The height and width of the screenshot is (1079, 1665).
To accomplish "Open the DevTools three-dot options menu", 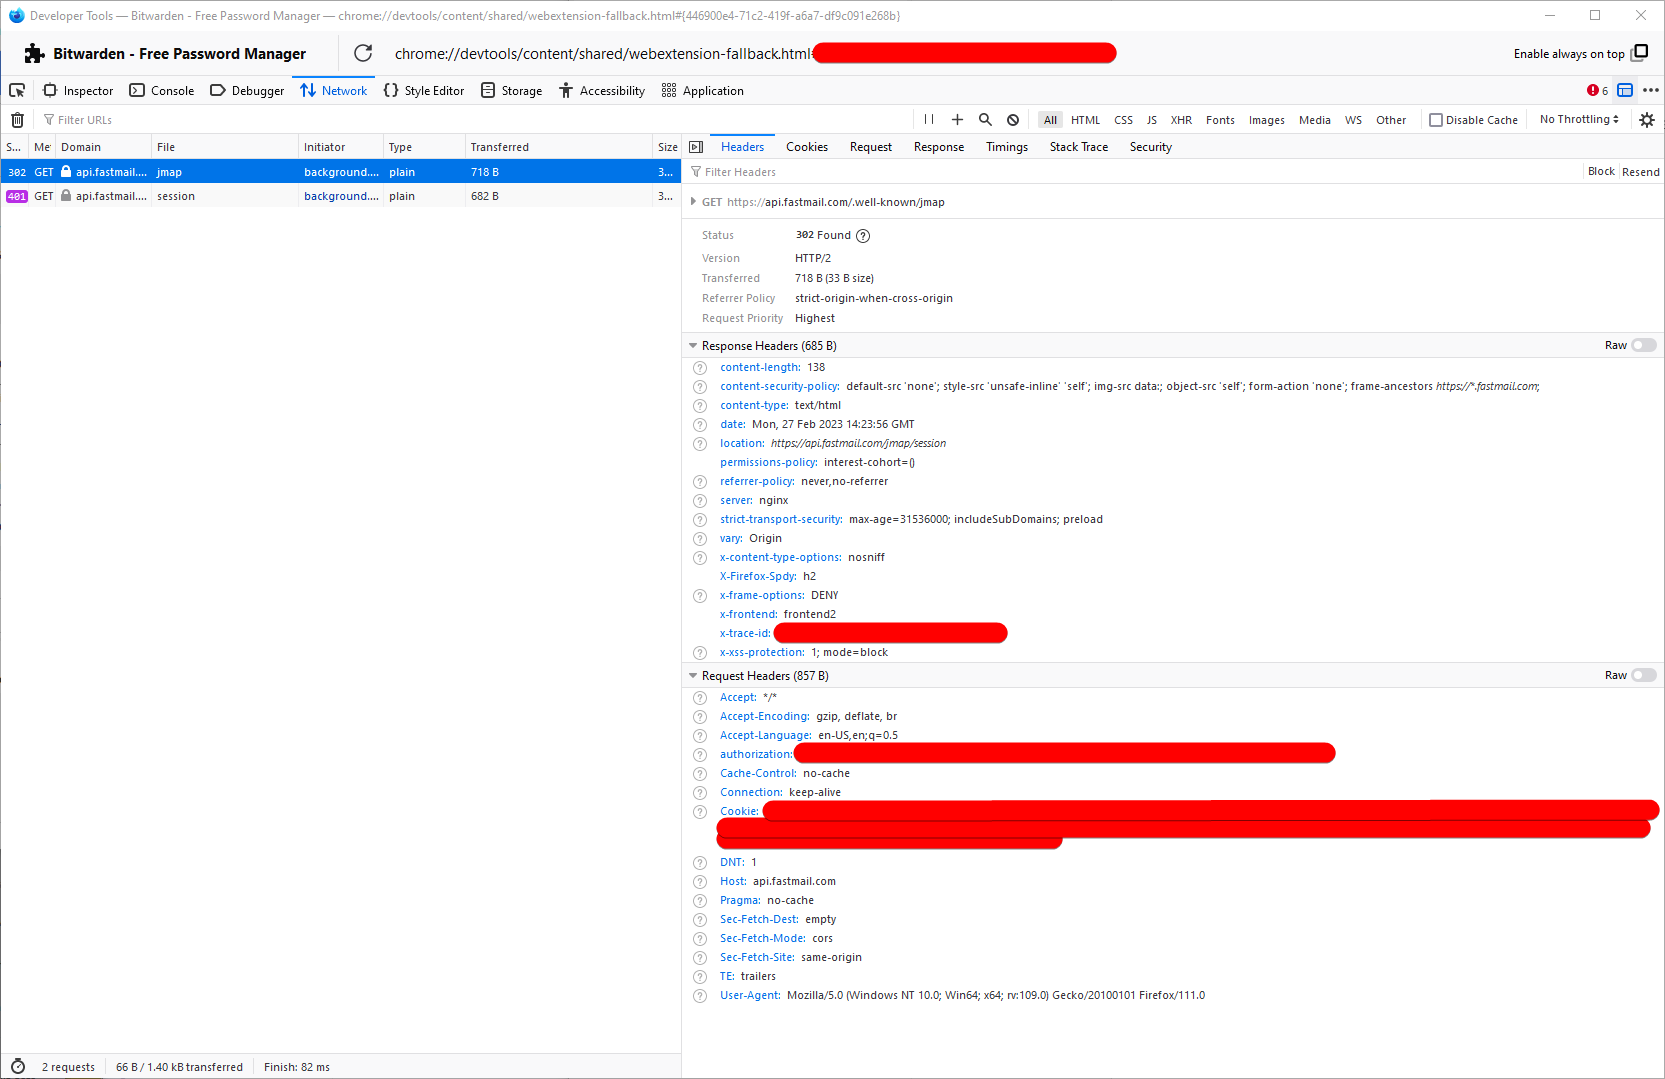I will (x=1651, y=91).
